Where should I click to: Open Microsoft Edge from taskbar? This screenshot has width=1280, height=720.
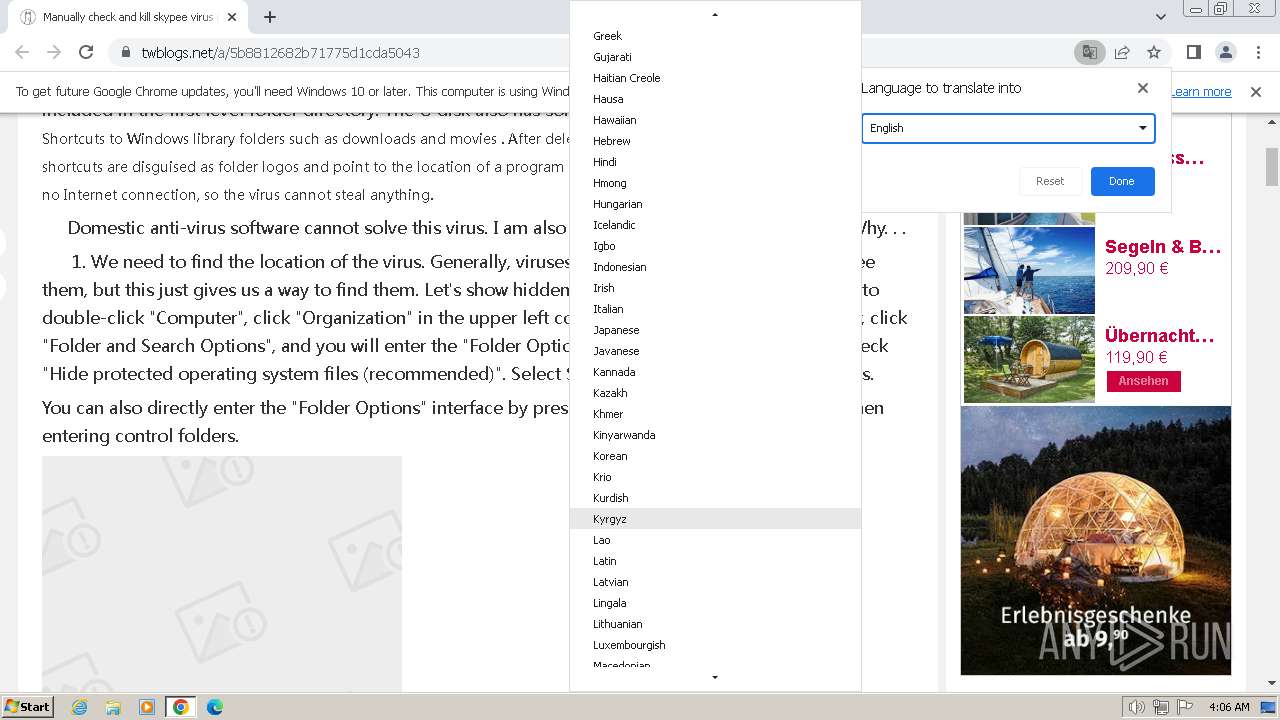tap(215, 707)
